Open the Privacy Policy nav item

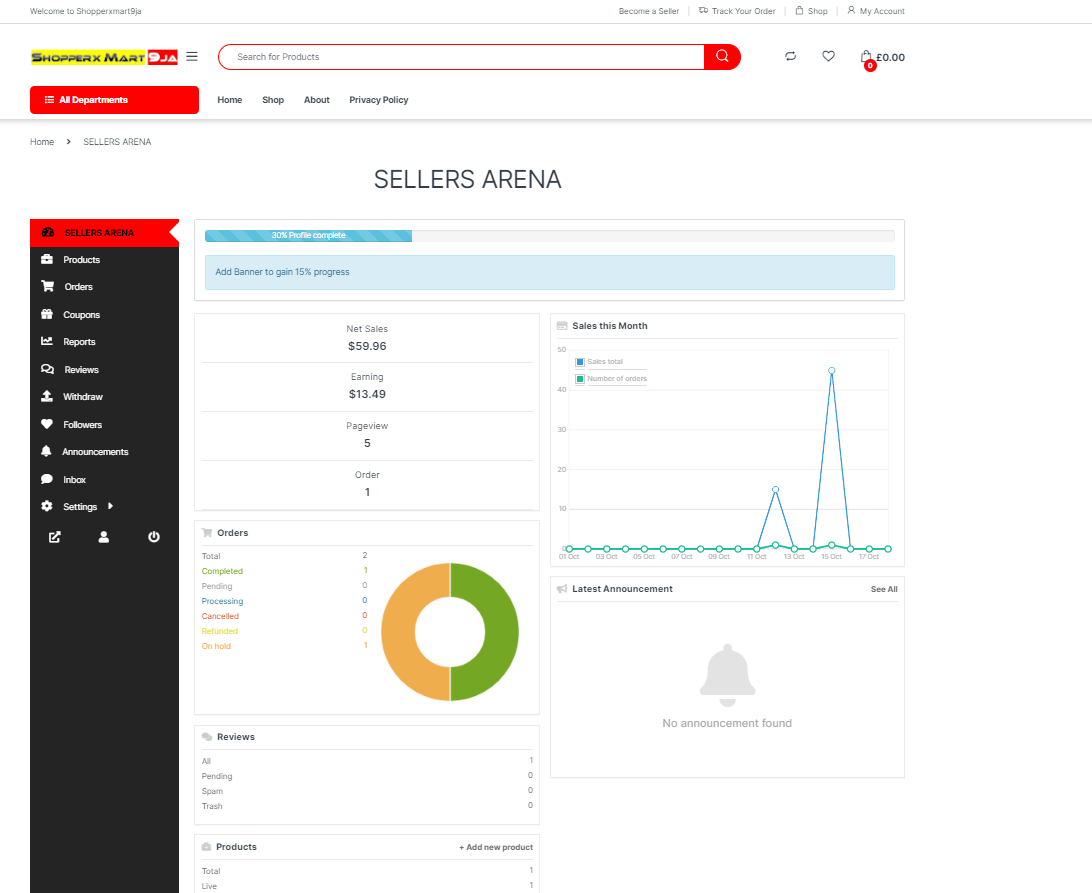tap(379, 100)
